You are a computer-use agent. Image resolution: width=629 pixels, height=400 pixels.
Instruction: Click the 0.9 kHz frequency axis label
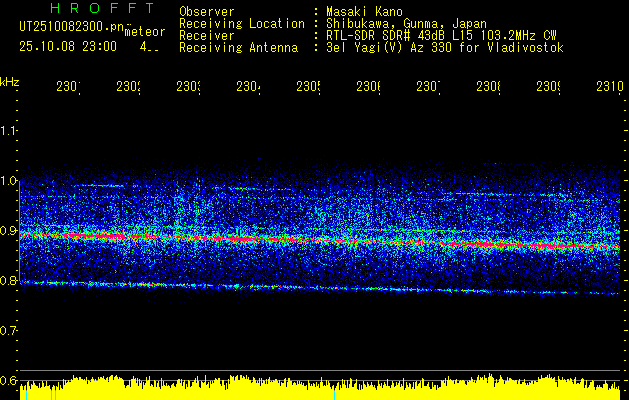[x=8, y=231]
